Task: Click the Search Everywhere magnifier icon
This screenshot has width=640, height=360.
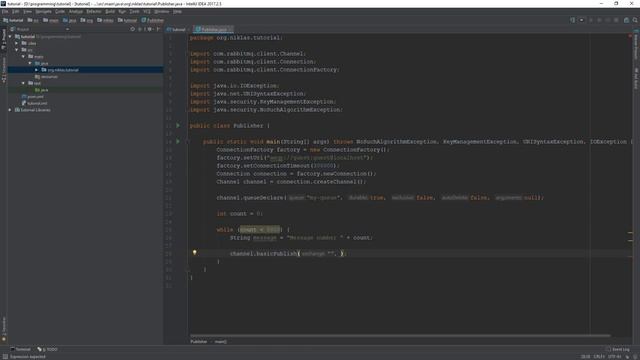Action: [635, 20]
